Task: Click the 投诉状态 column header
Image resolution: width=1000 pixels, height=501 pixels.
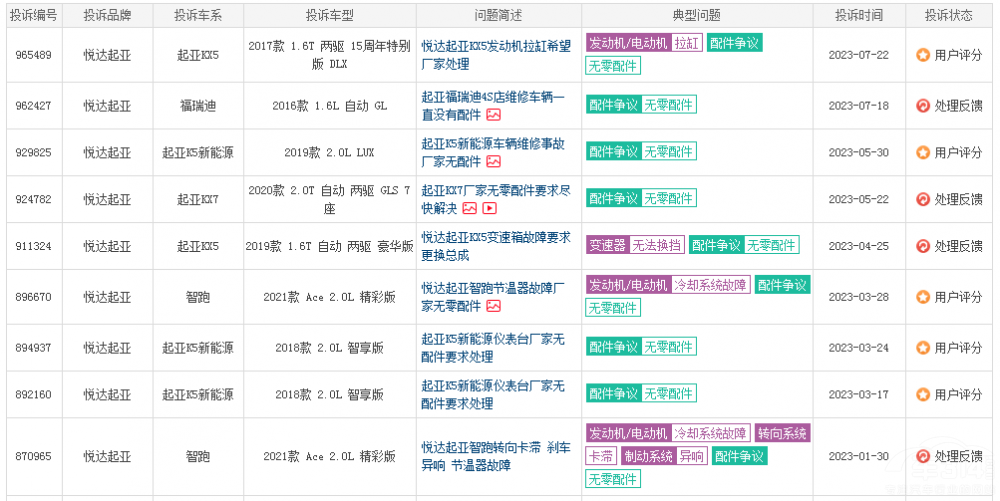Action: point(948,15)
